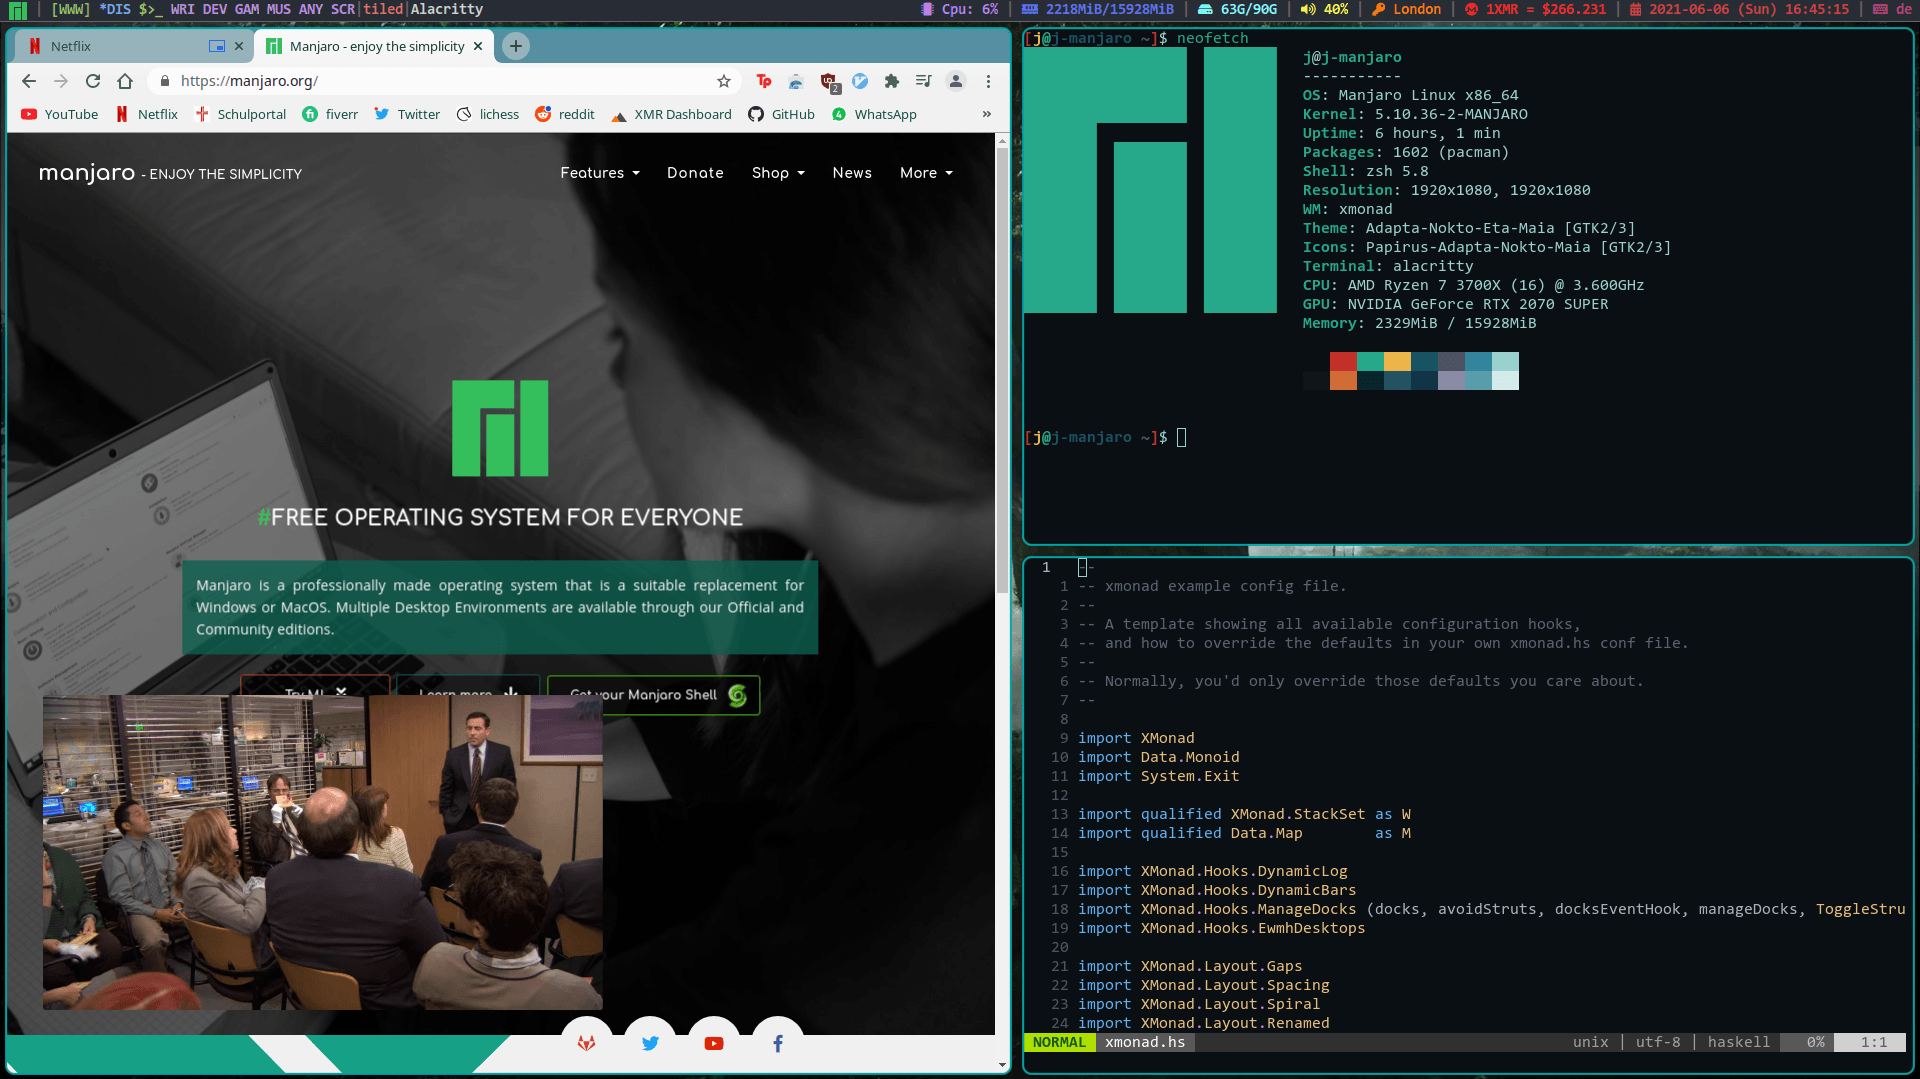Open the YouTube social icon at page bottom

[x=714, y=1043]
